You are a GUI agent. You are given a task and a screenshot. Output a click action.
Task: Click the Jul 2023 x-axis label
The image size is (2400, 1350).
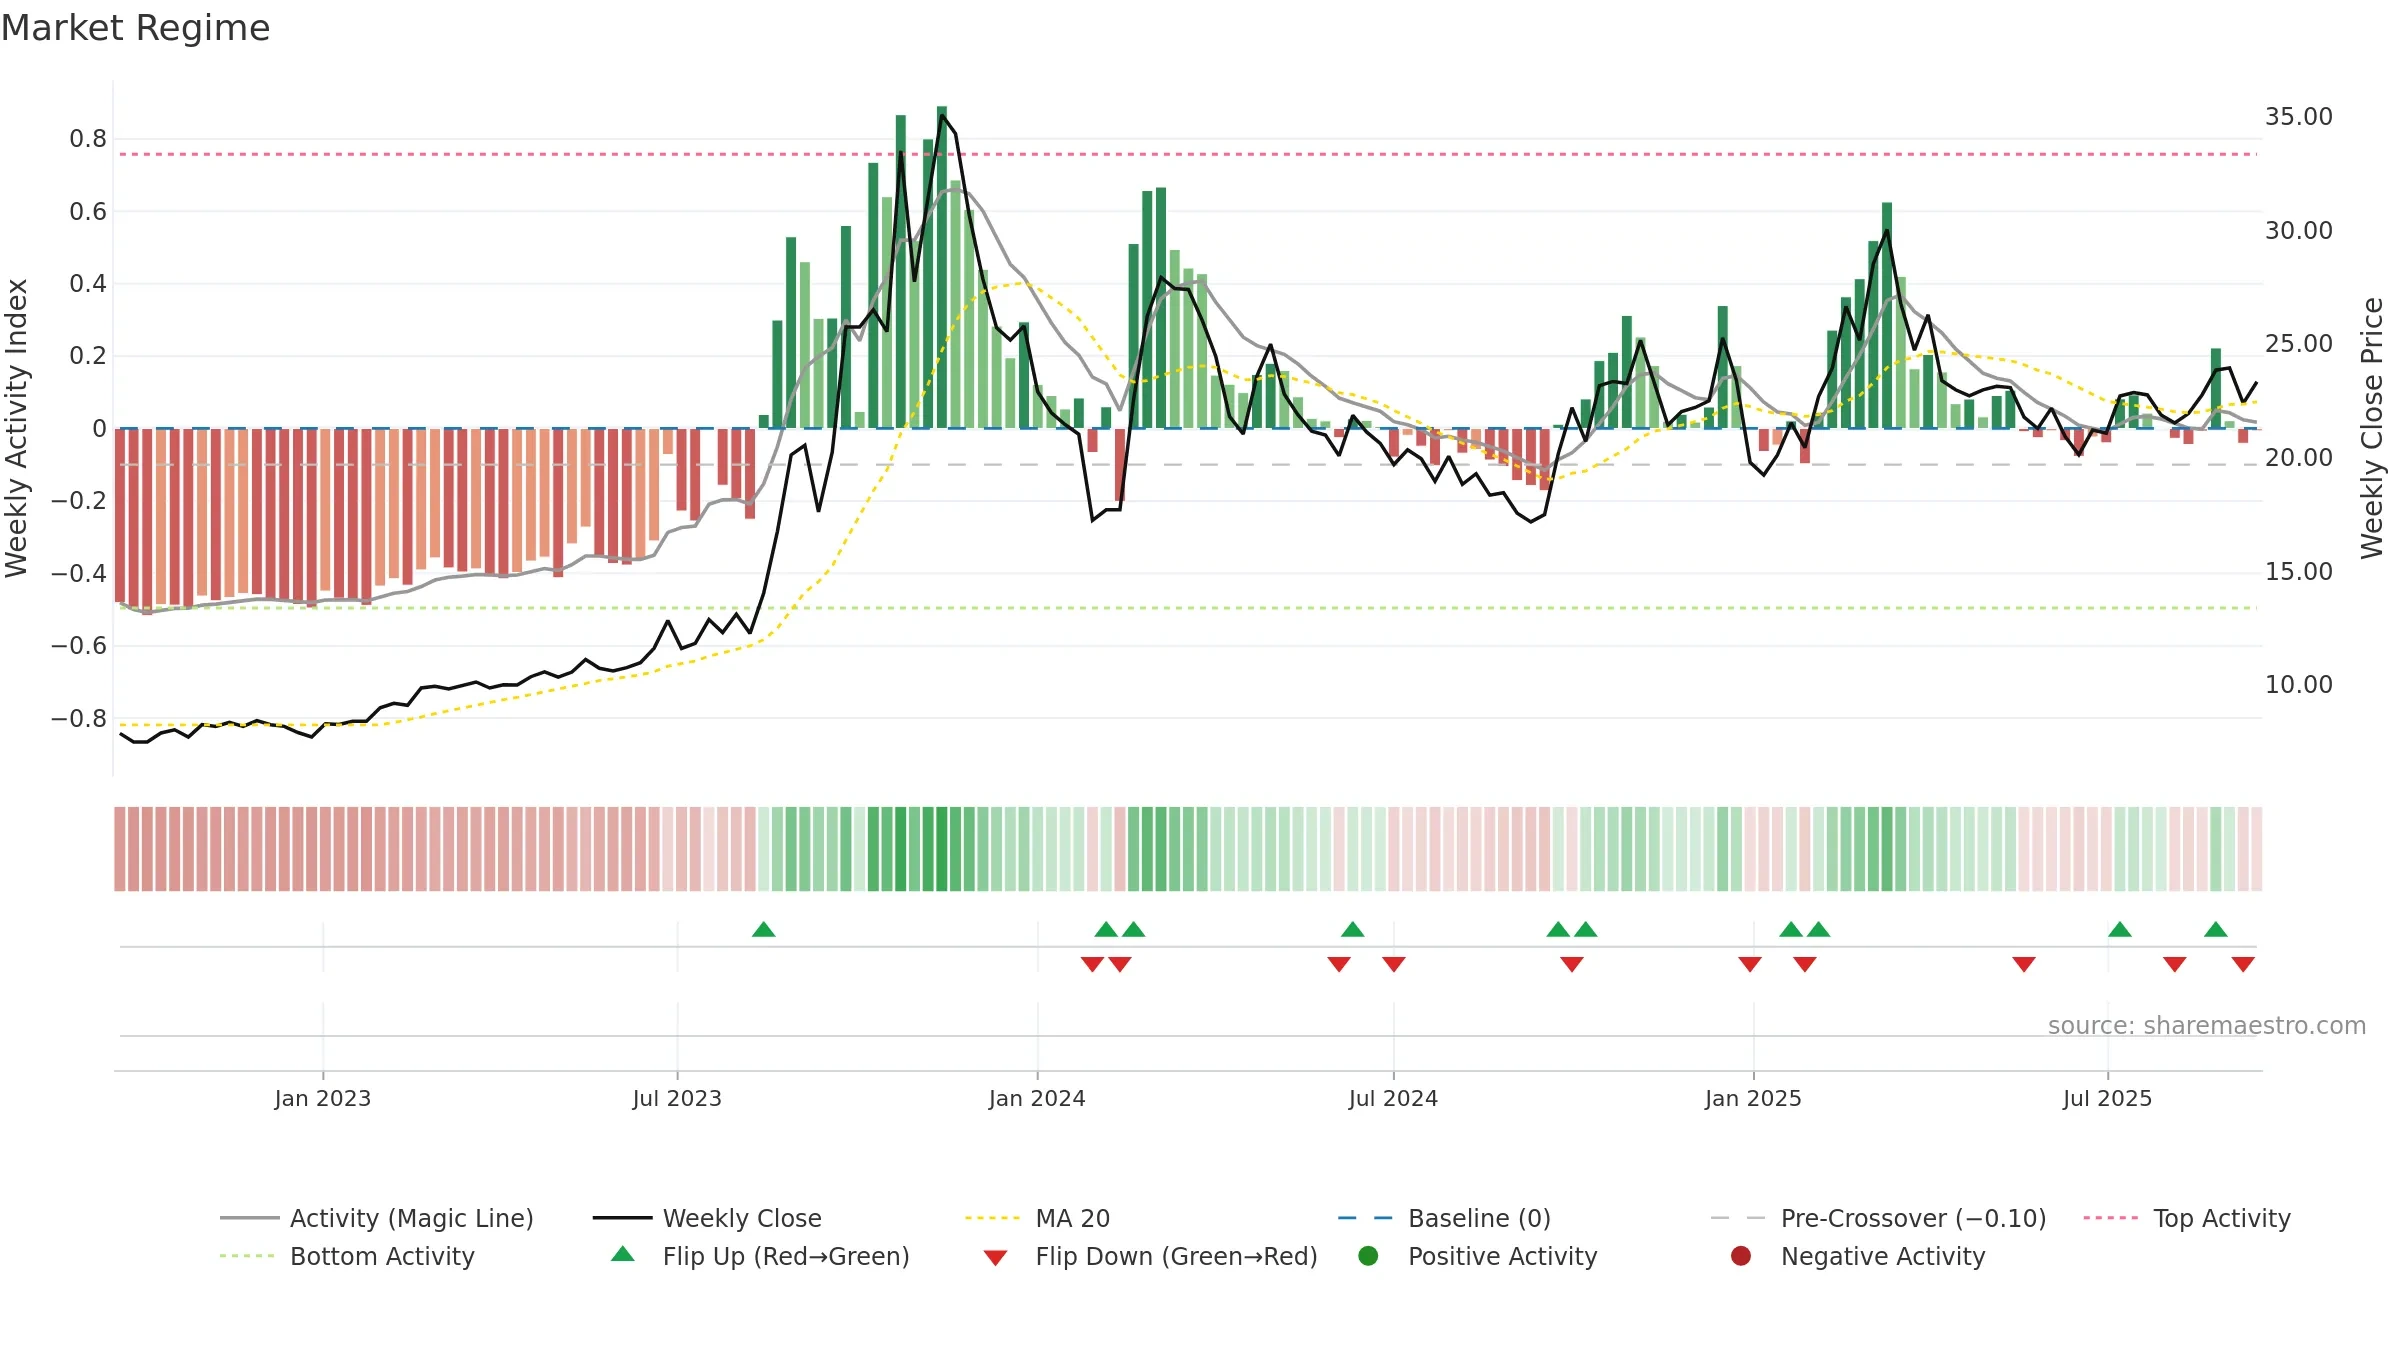[677, 1098]
